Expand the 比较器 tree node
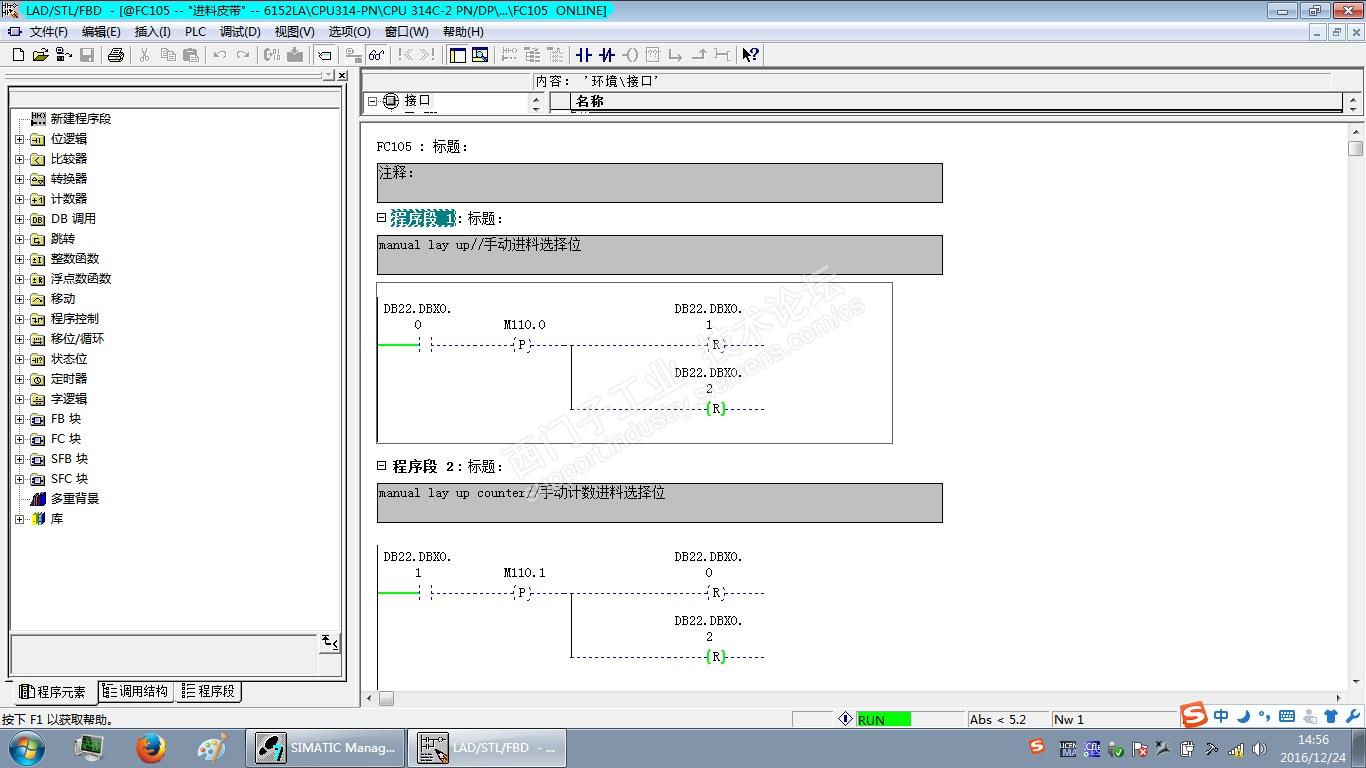 [x=19, y=159]
